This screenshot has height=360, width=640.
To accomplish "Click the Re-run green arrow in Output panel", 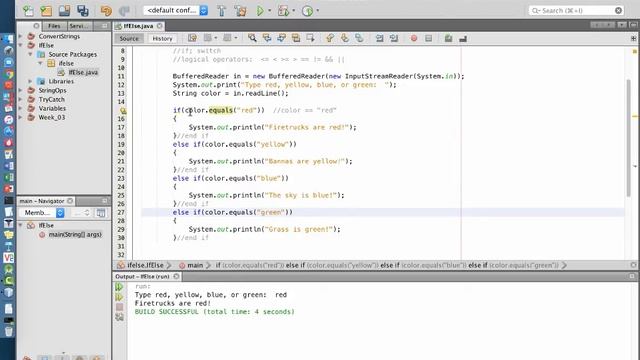I will click(x=119, y=287).
